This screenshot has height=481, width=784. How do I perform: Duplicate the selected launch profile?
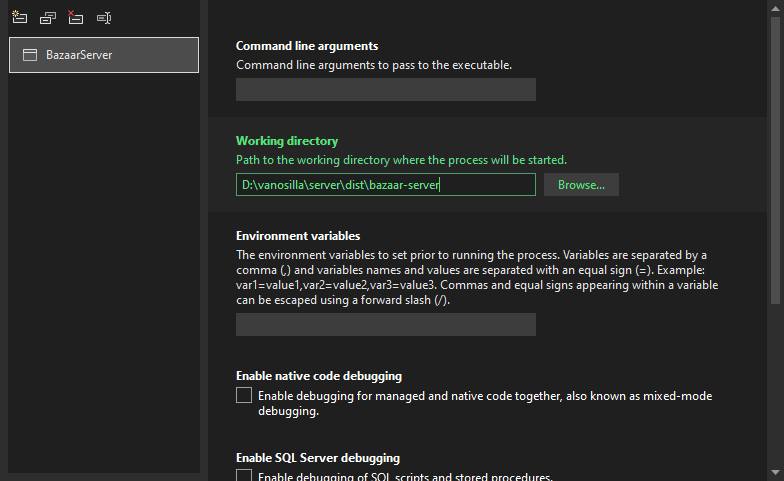click(x=47, y=17)
